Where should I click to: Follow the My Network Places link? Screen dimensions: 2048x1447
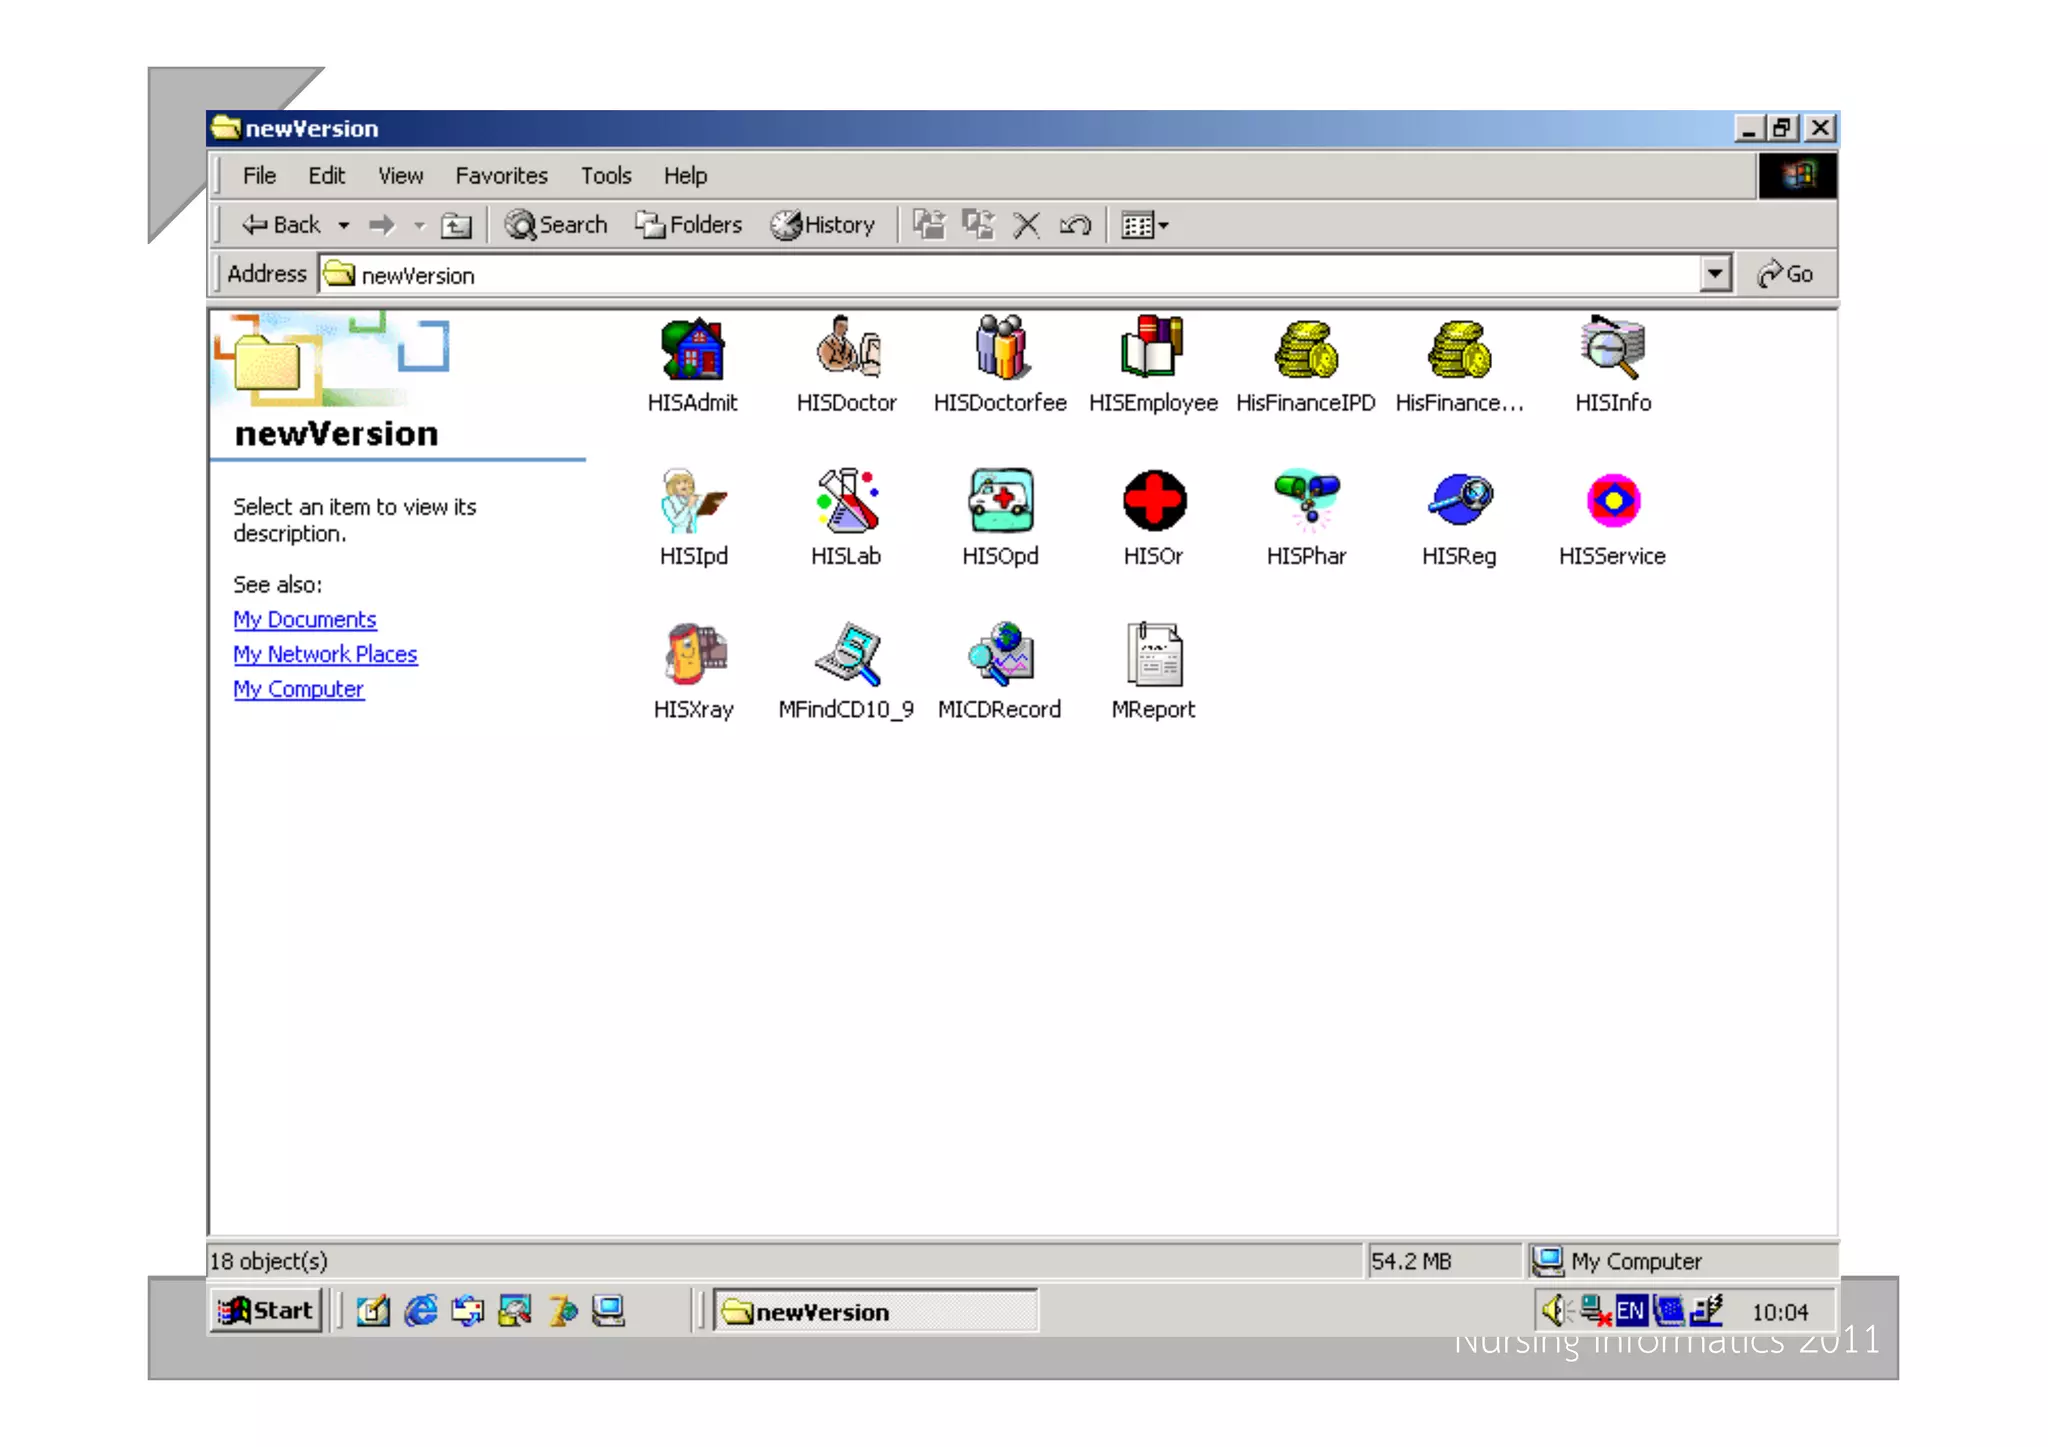coord(325,654)
